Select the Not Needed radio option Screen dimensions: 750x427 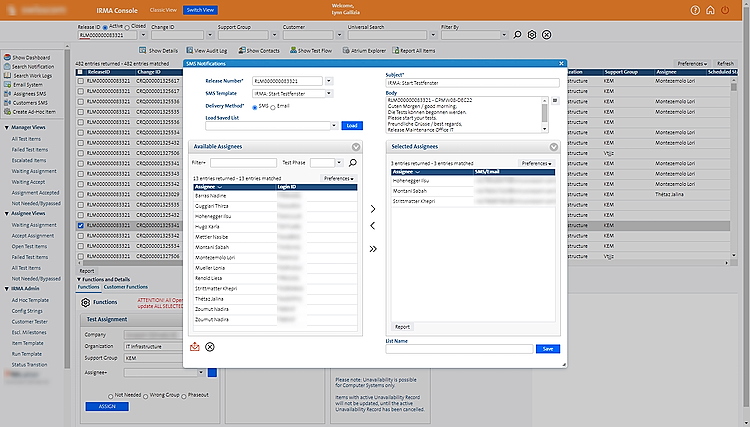point(111,395)
